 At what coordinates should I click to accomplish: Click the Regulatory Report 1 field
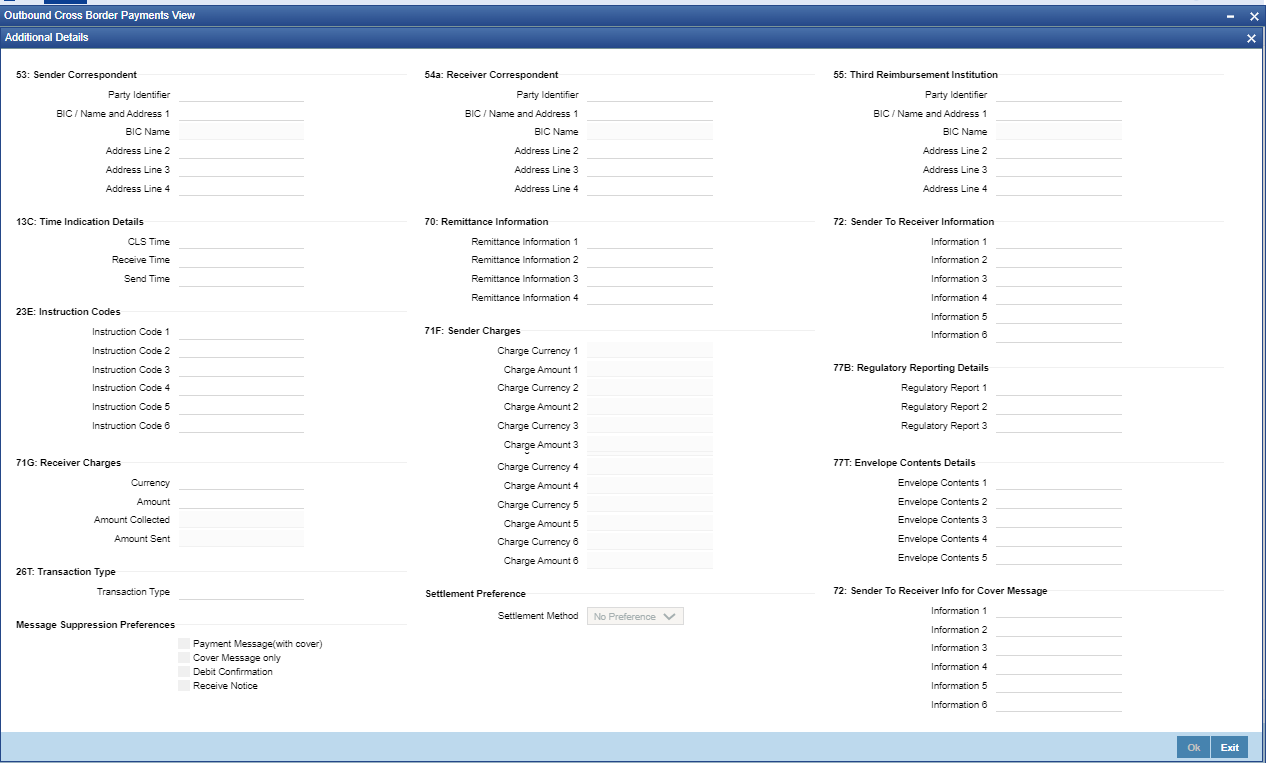(1059, 387)
